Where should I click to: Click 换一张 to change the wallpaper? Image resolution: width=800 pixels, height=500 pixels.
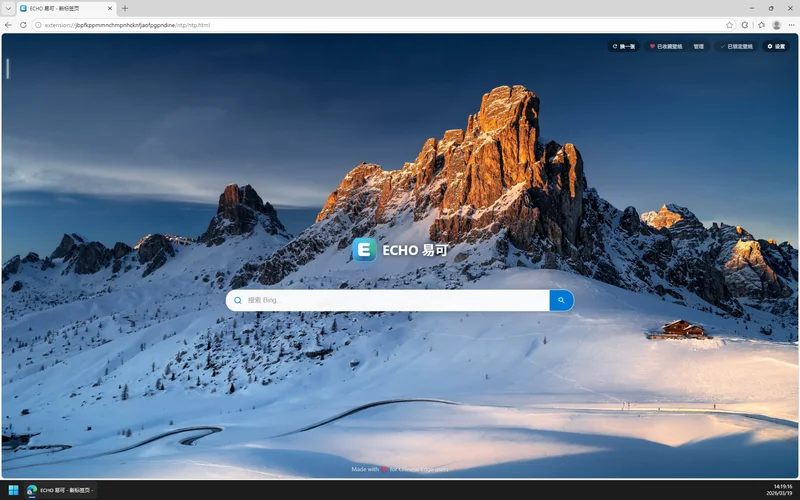[x=624, y=46]
